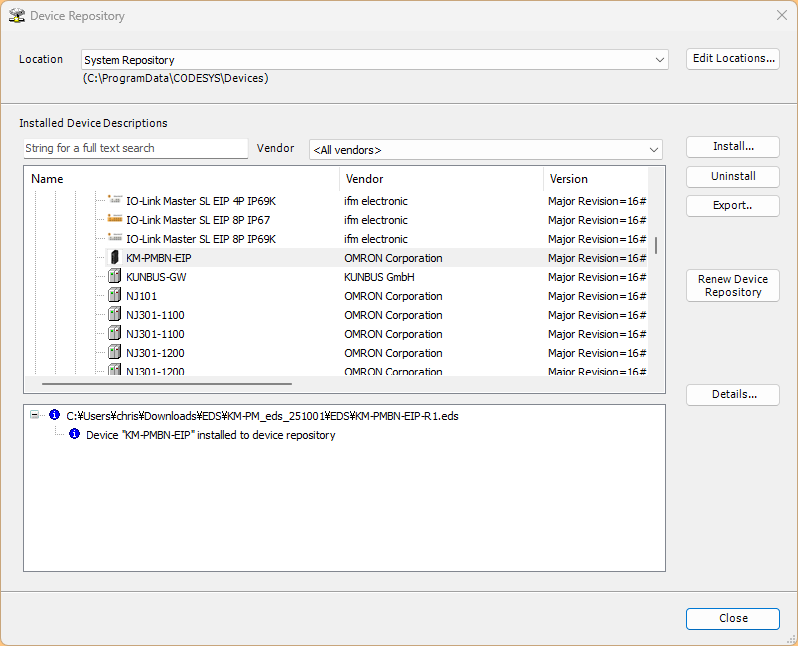Viewport: 798px width, 646px height.
Task: Click the NJ101 device icon
Action: [x=114, y=296]
